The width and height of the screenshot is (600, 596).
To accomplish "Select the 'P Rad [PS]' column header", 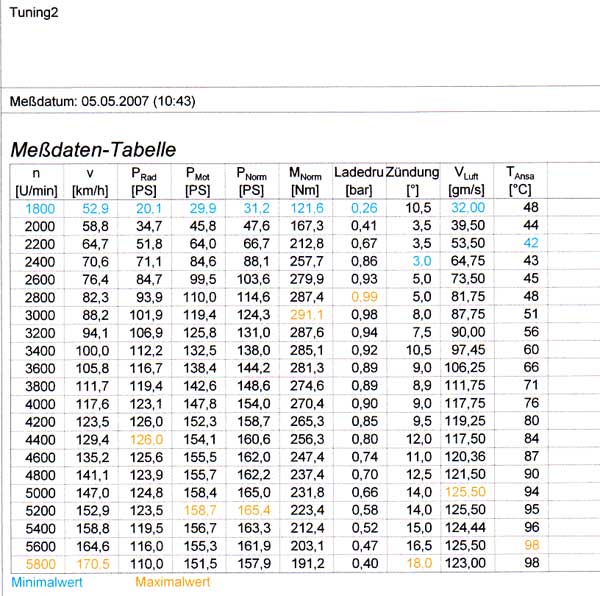I will (144, 182).
